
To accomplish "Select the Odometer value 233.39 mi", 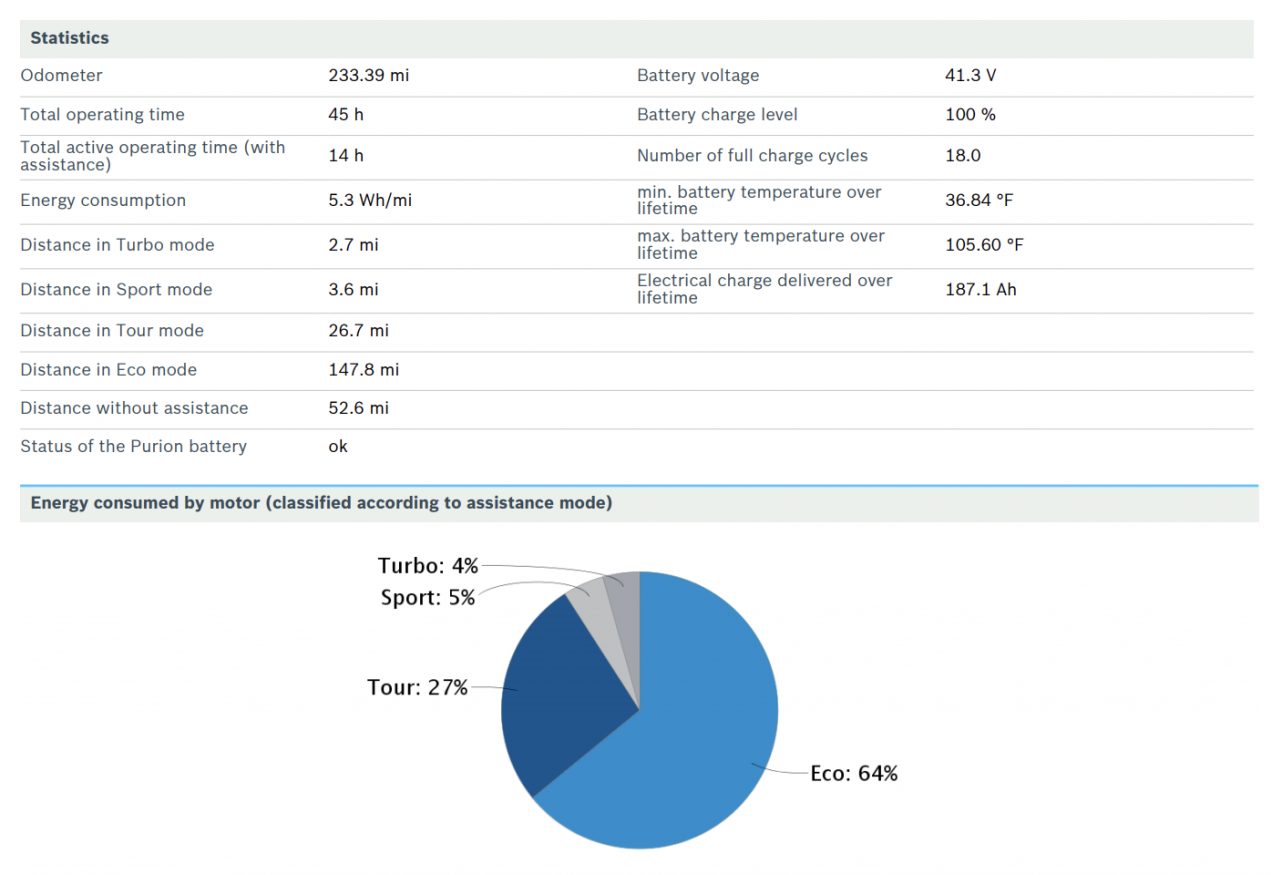I will coord(369,76).
